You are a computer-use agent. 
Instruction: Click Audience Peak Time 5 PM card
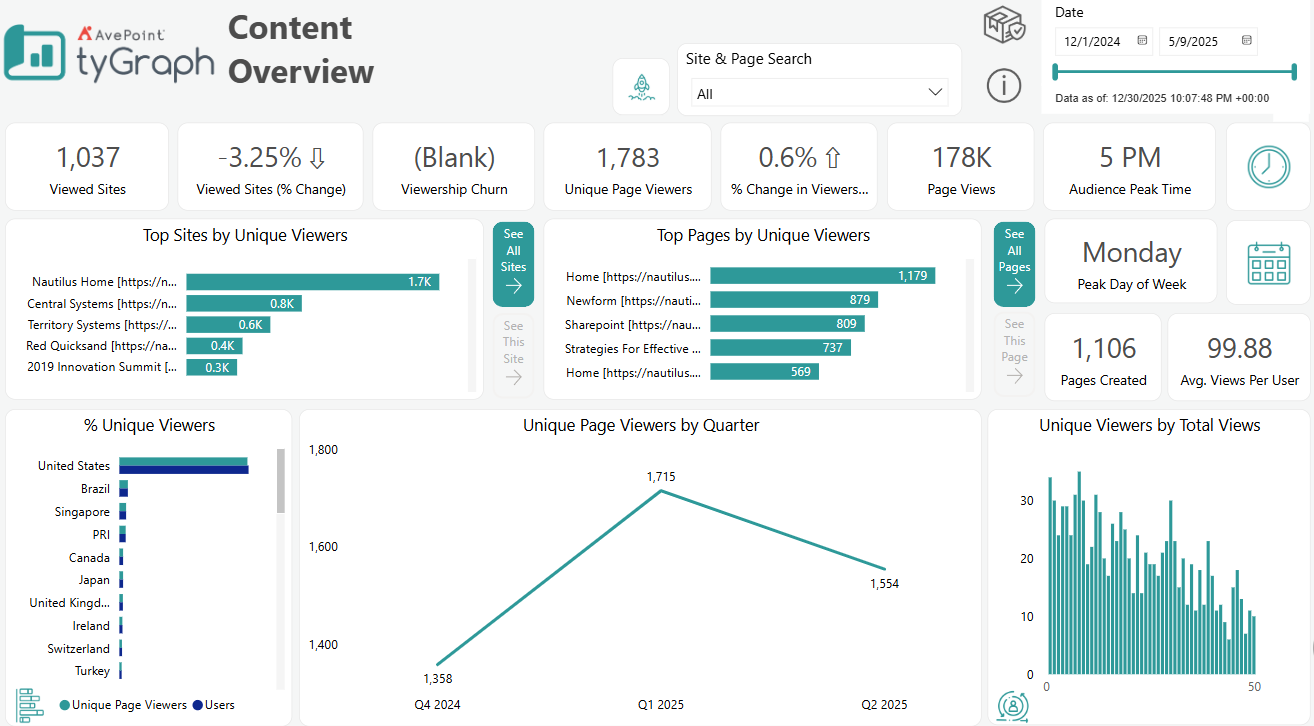tap(1130, 166)
